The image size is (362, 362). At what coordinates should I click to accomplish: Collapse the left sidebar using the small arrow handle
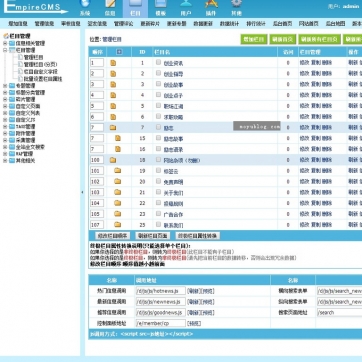(x=82, y=192)
